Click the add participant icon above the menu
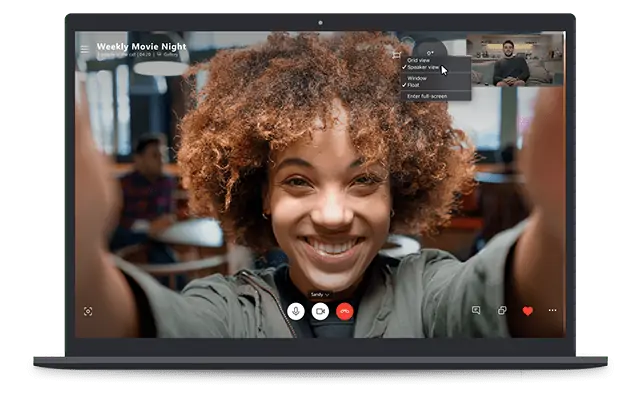 (x=430, y=53)
